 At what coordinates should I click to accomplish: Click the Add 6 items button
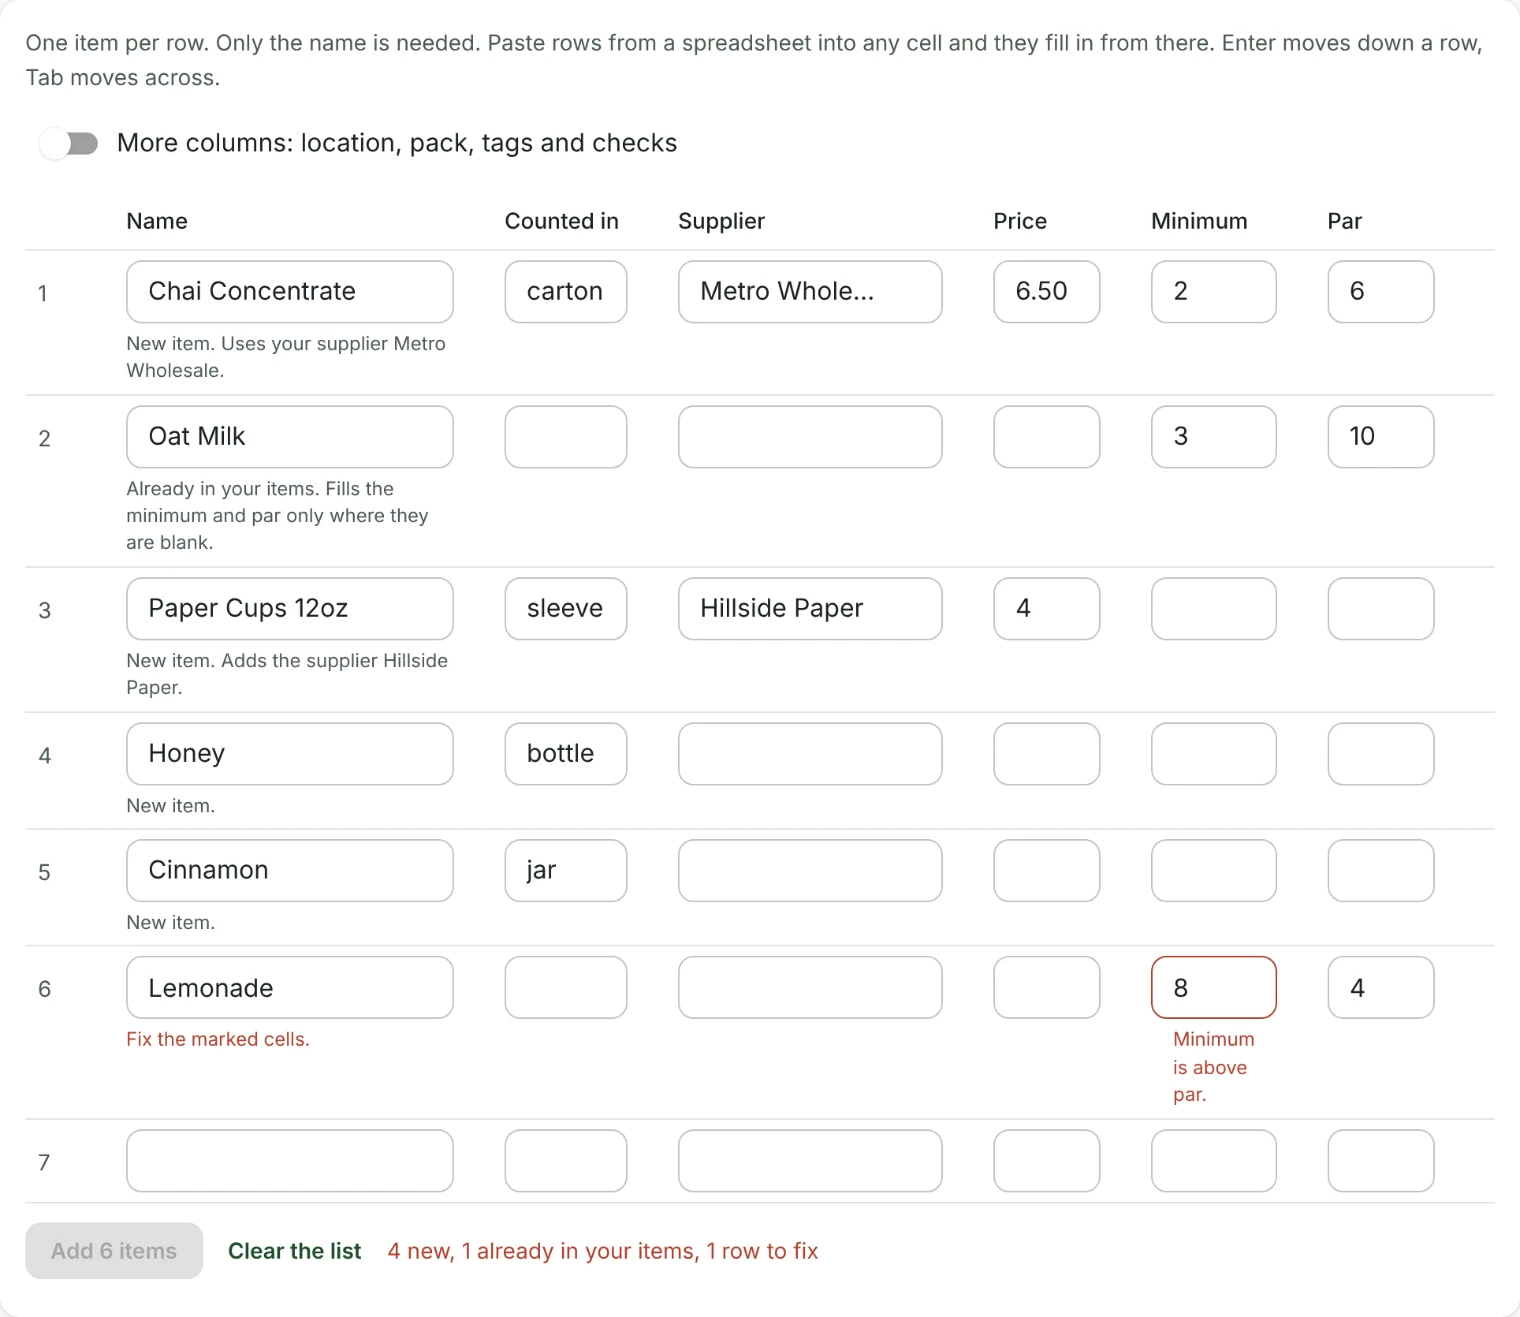(114, 1251)
